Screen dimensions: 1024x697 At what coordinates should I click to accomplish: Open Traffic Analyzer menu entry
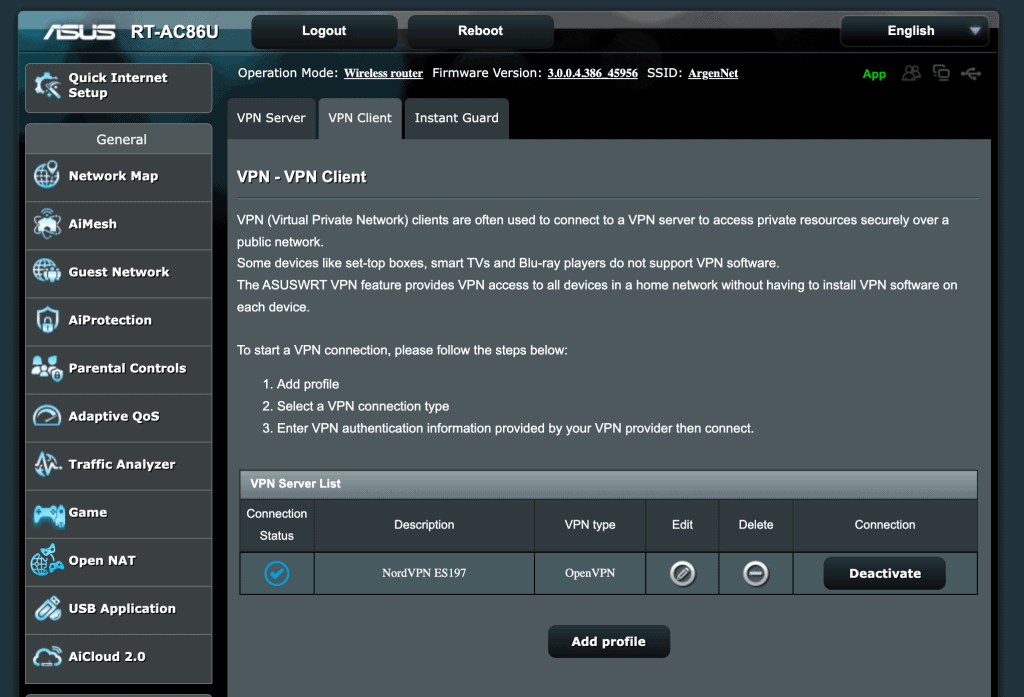[119, 465]
